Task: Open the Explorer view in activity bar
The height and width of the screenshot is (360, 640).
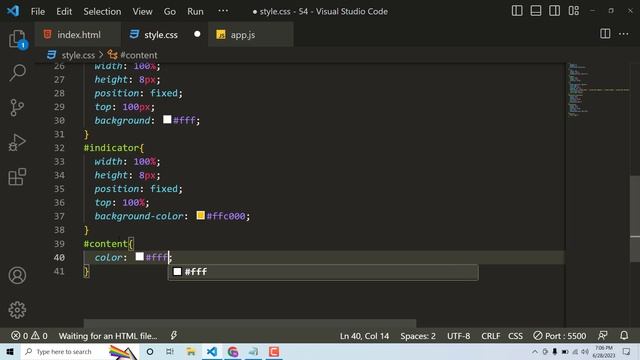Action: (17, 39)
